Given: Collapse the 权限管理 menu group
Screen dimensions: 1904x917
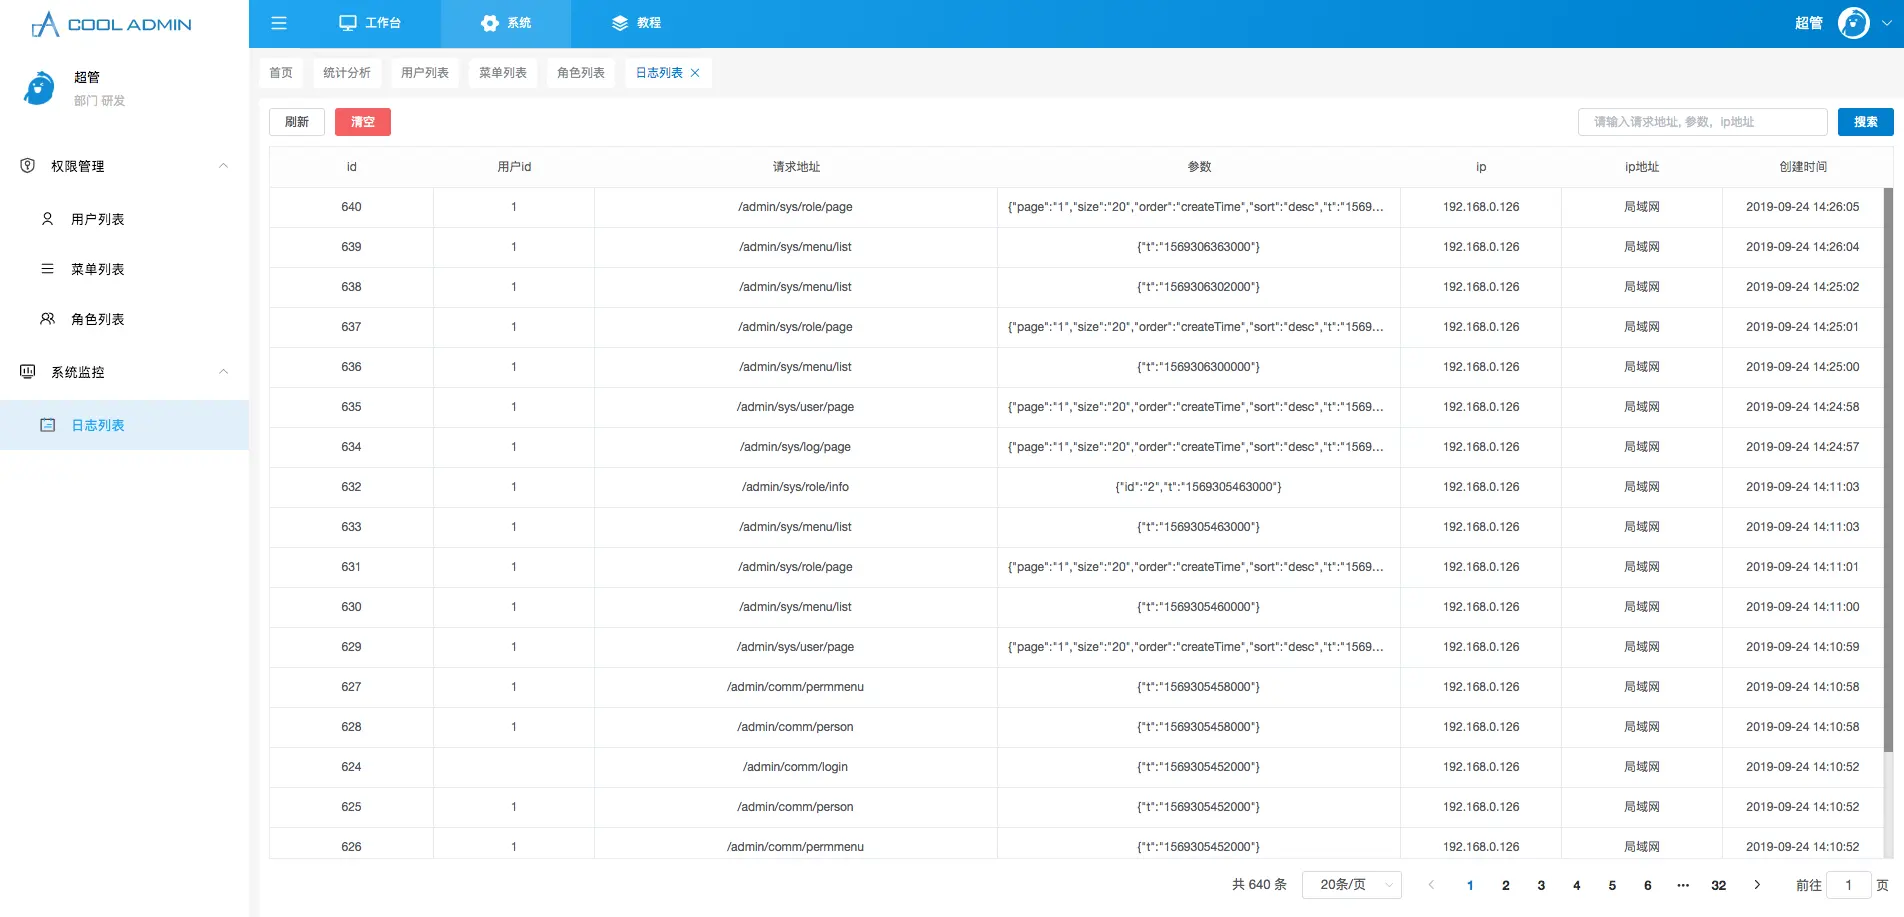Looking at the screenshot, I should [x=224, y=166].
